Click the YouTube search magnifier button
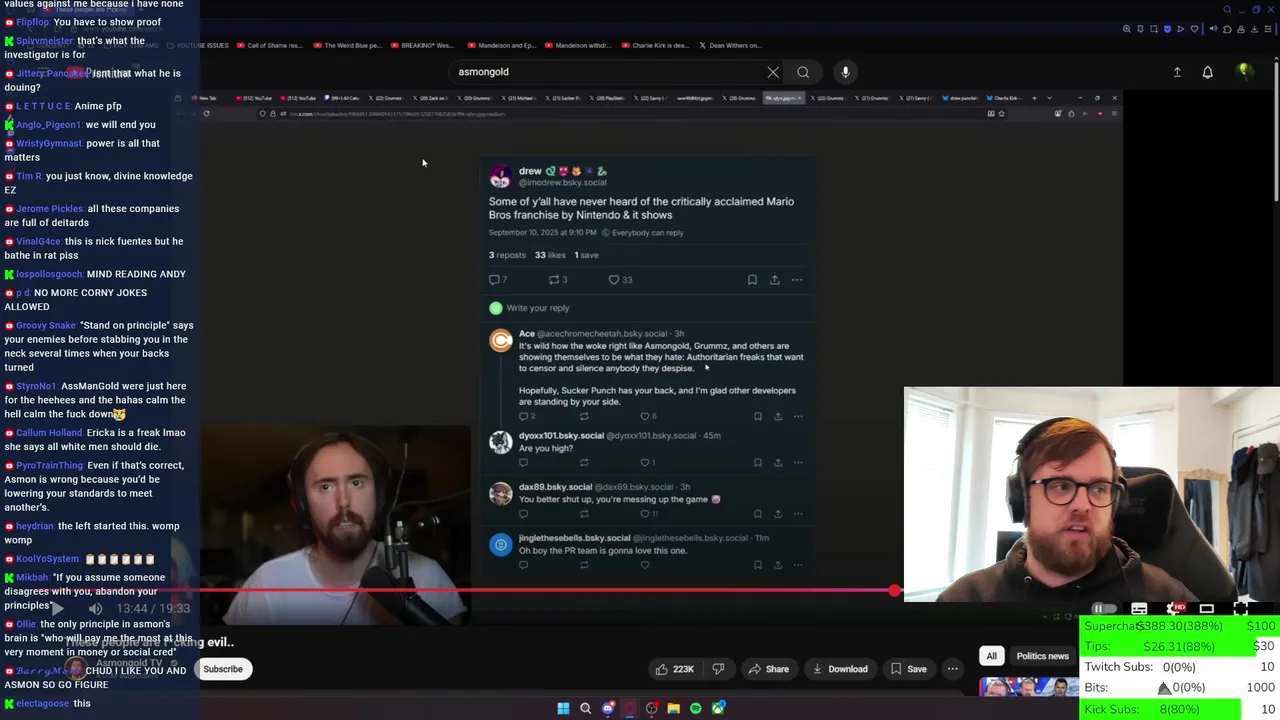The height and width of the screenshot is (720, 1280). (x=803, y=72)
